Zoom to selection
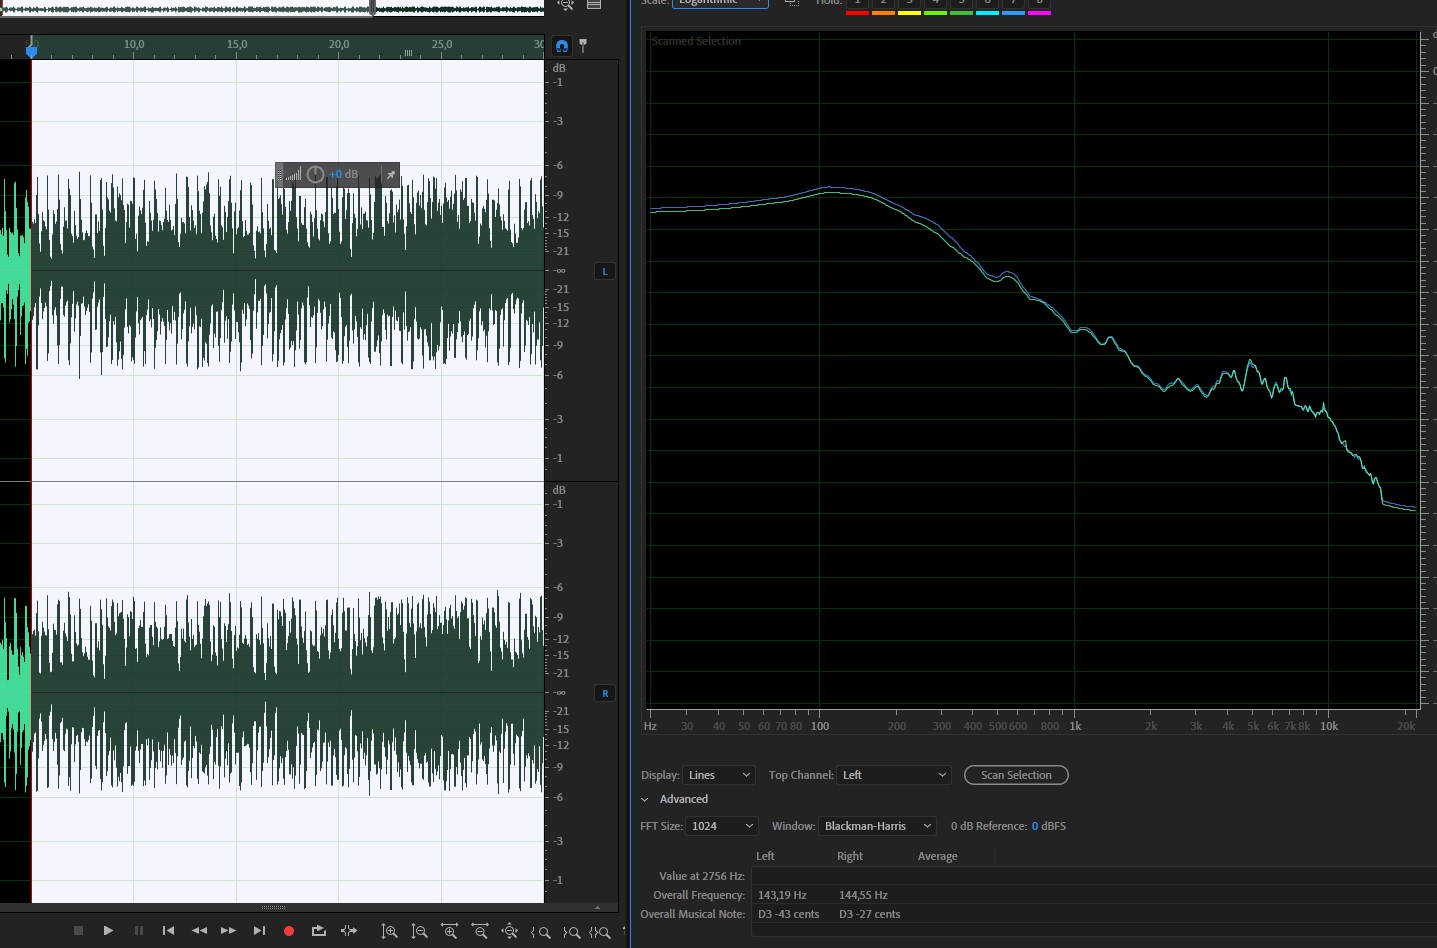The width and height of the screenshot is (1437, 948). click(600, 931)
